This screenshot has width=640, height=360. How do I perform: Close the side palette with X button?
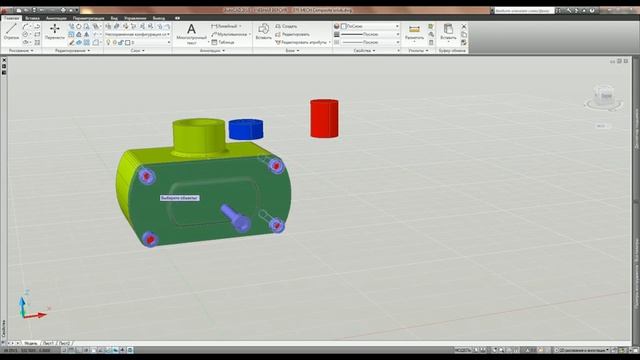tap(4, 60)
